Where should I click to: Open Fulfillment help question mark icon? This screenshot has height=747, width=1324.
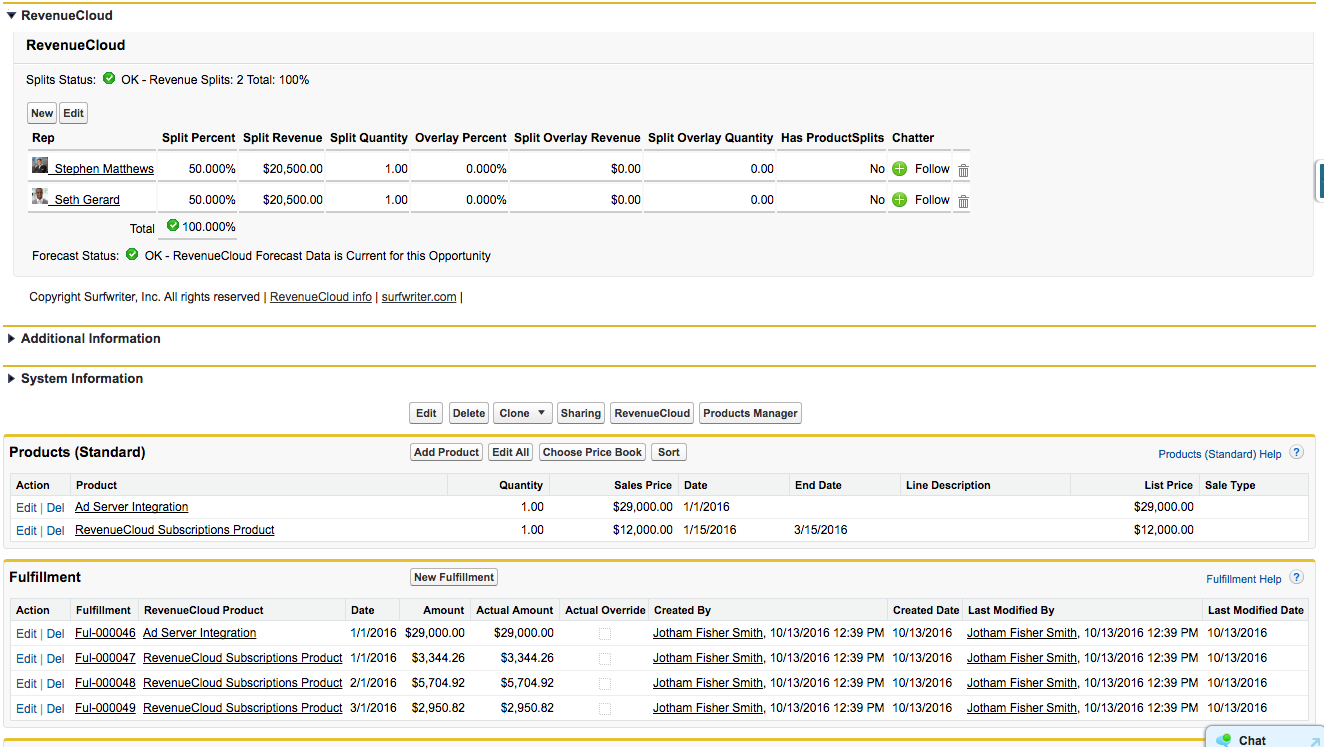(x=1296, y=577)
